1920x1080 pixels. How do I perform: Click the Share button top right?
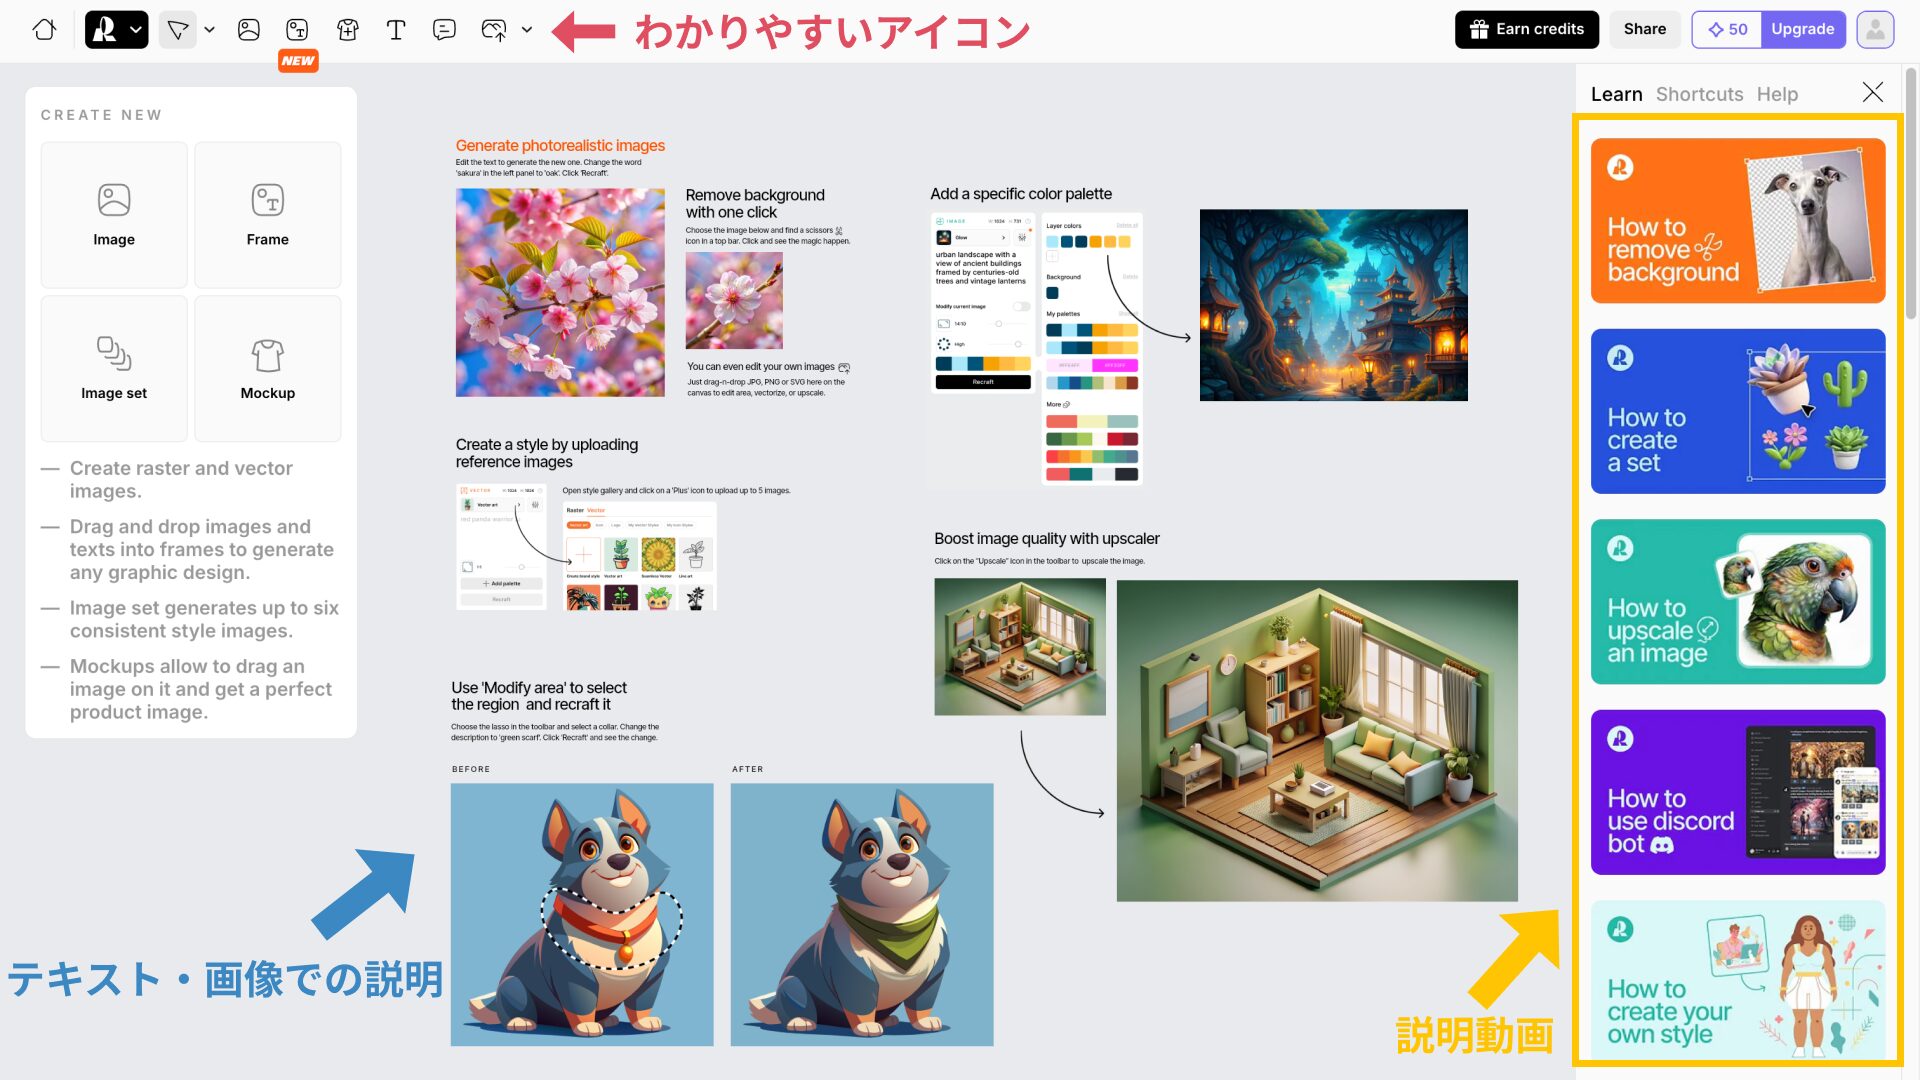(1644, 29)
